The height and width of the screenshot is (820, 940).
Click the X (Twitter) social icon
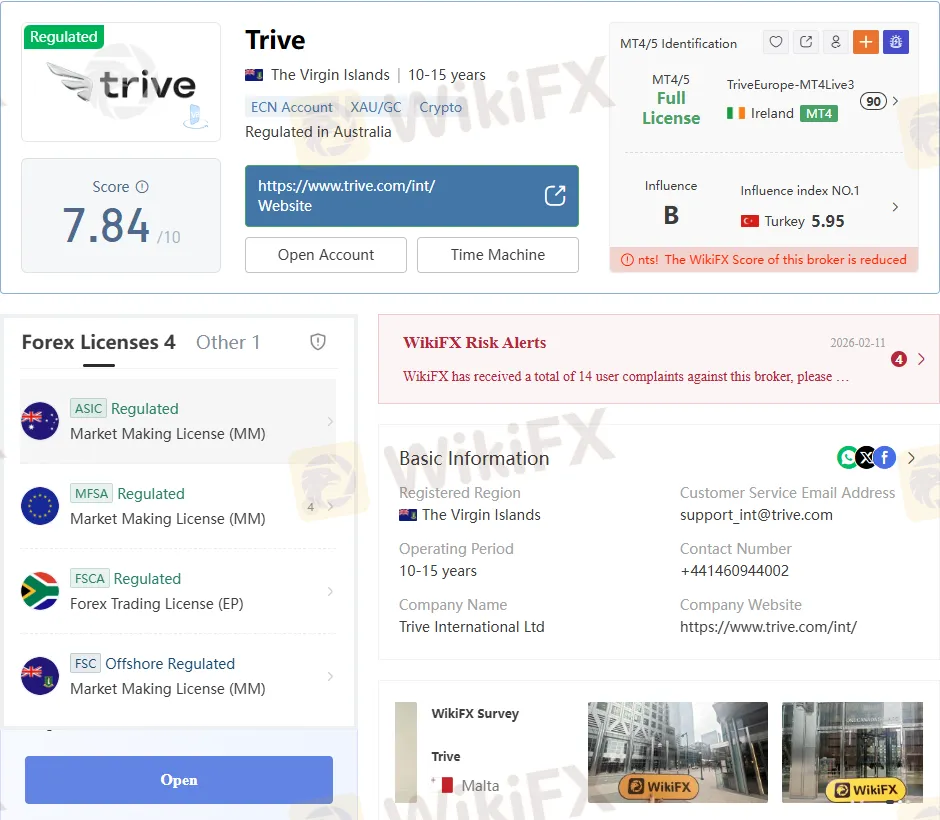tap(866, 458)
